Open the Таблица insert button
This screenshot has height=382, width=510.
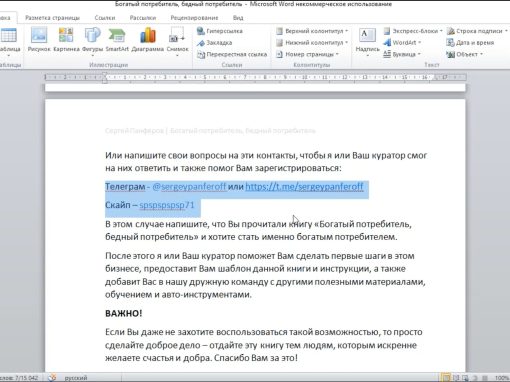click(9, 41)
